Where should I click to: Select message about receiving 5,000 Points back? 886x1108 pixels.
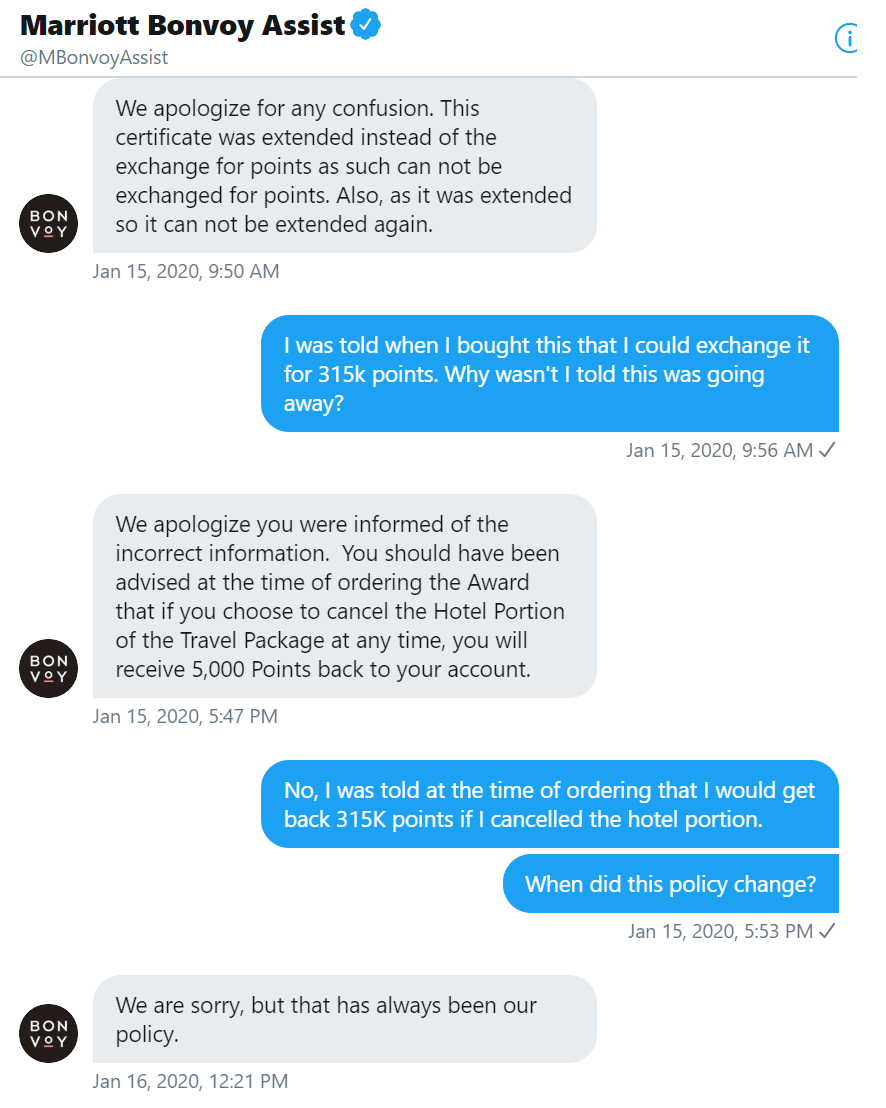point(345,596)
